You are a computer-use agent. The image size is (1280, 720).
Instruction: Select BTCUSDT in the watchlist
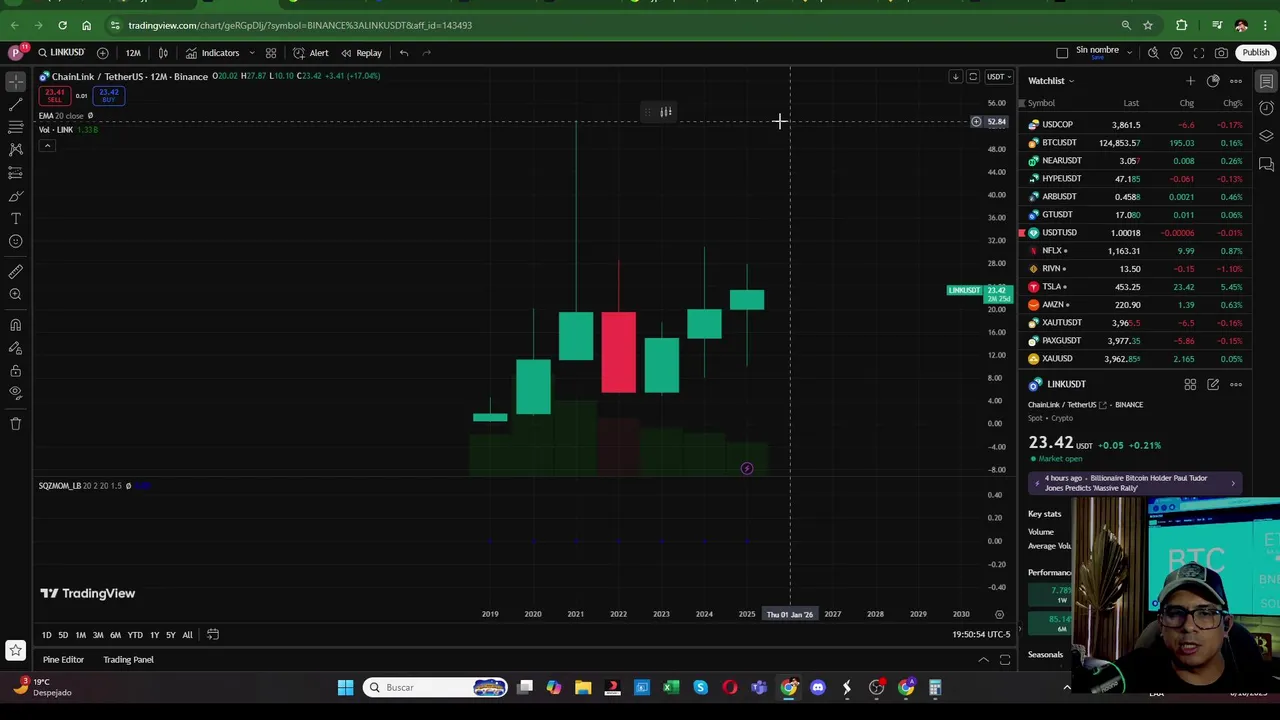coord(1134,143)
